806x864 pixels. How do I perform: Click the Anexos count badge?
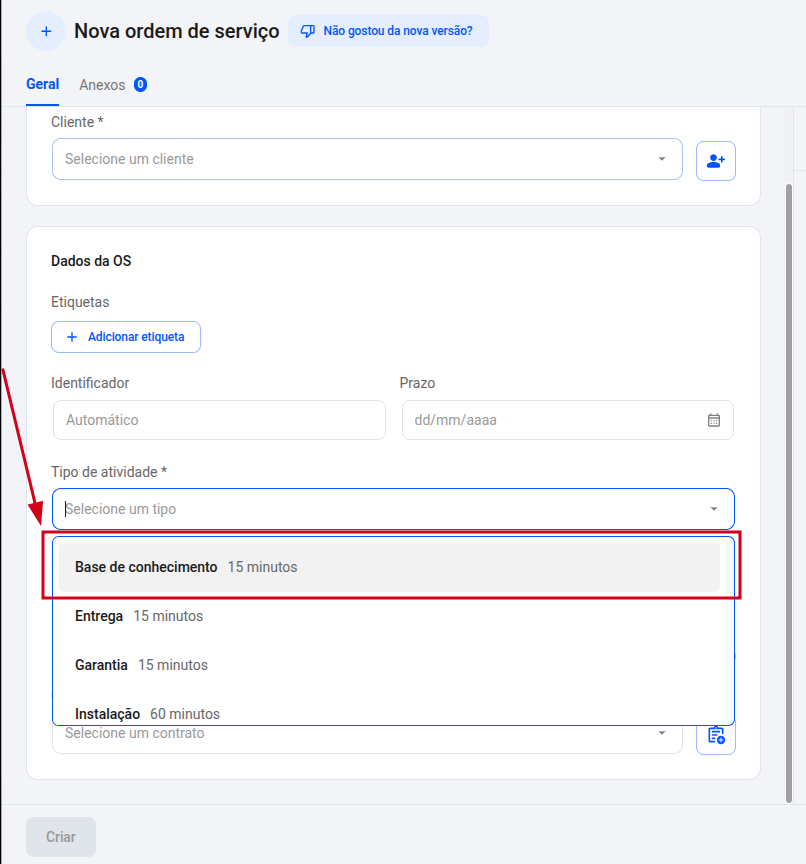[140, 85]
